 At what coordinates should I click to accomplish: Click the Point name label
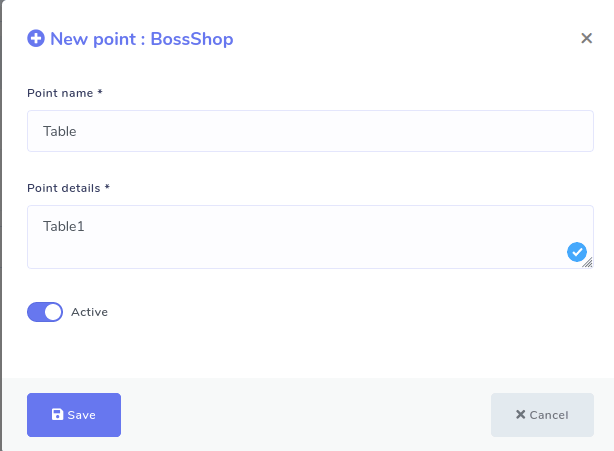pyautogui.click(x=60, y=93)
